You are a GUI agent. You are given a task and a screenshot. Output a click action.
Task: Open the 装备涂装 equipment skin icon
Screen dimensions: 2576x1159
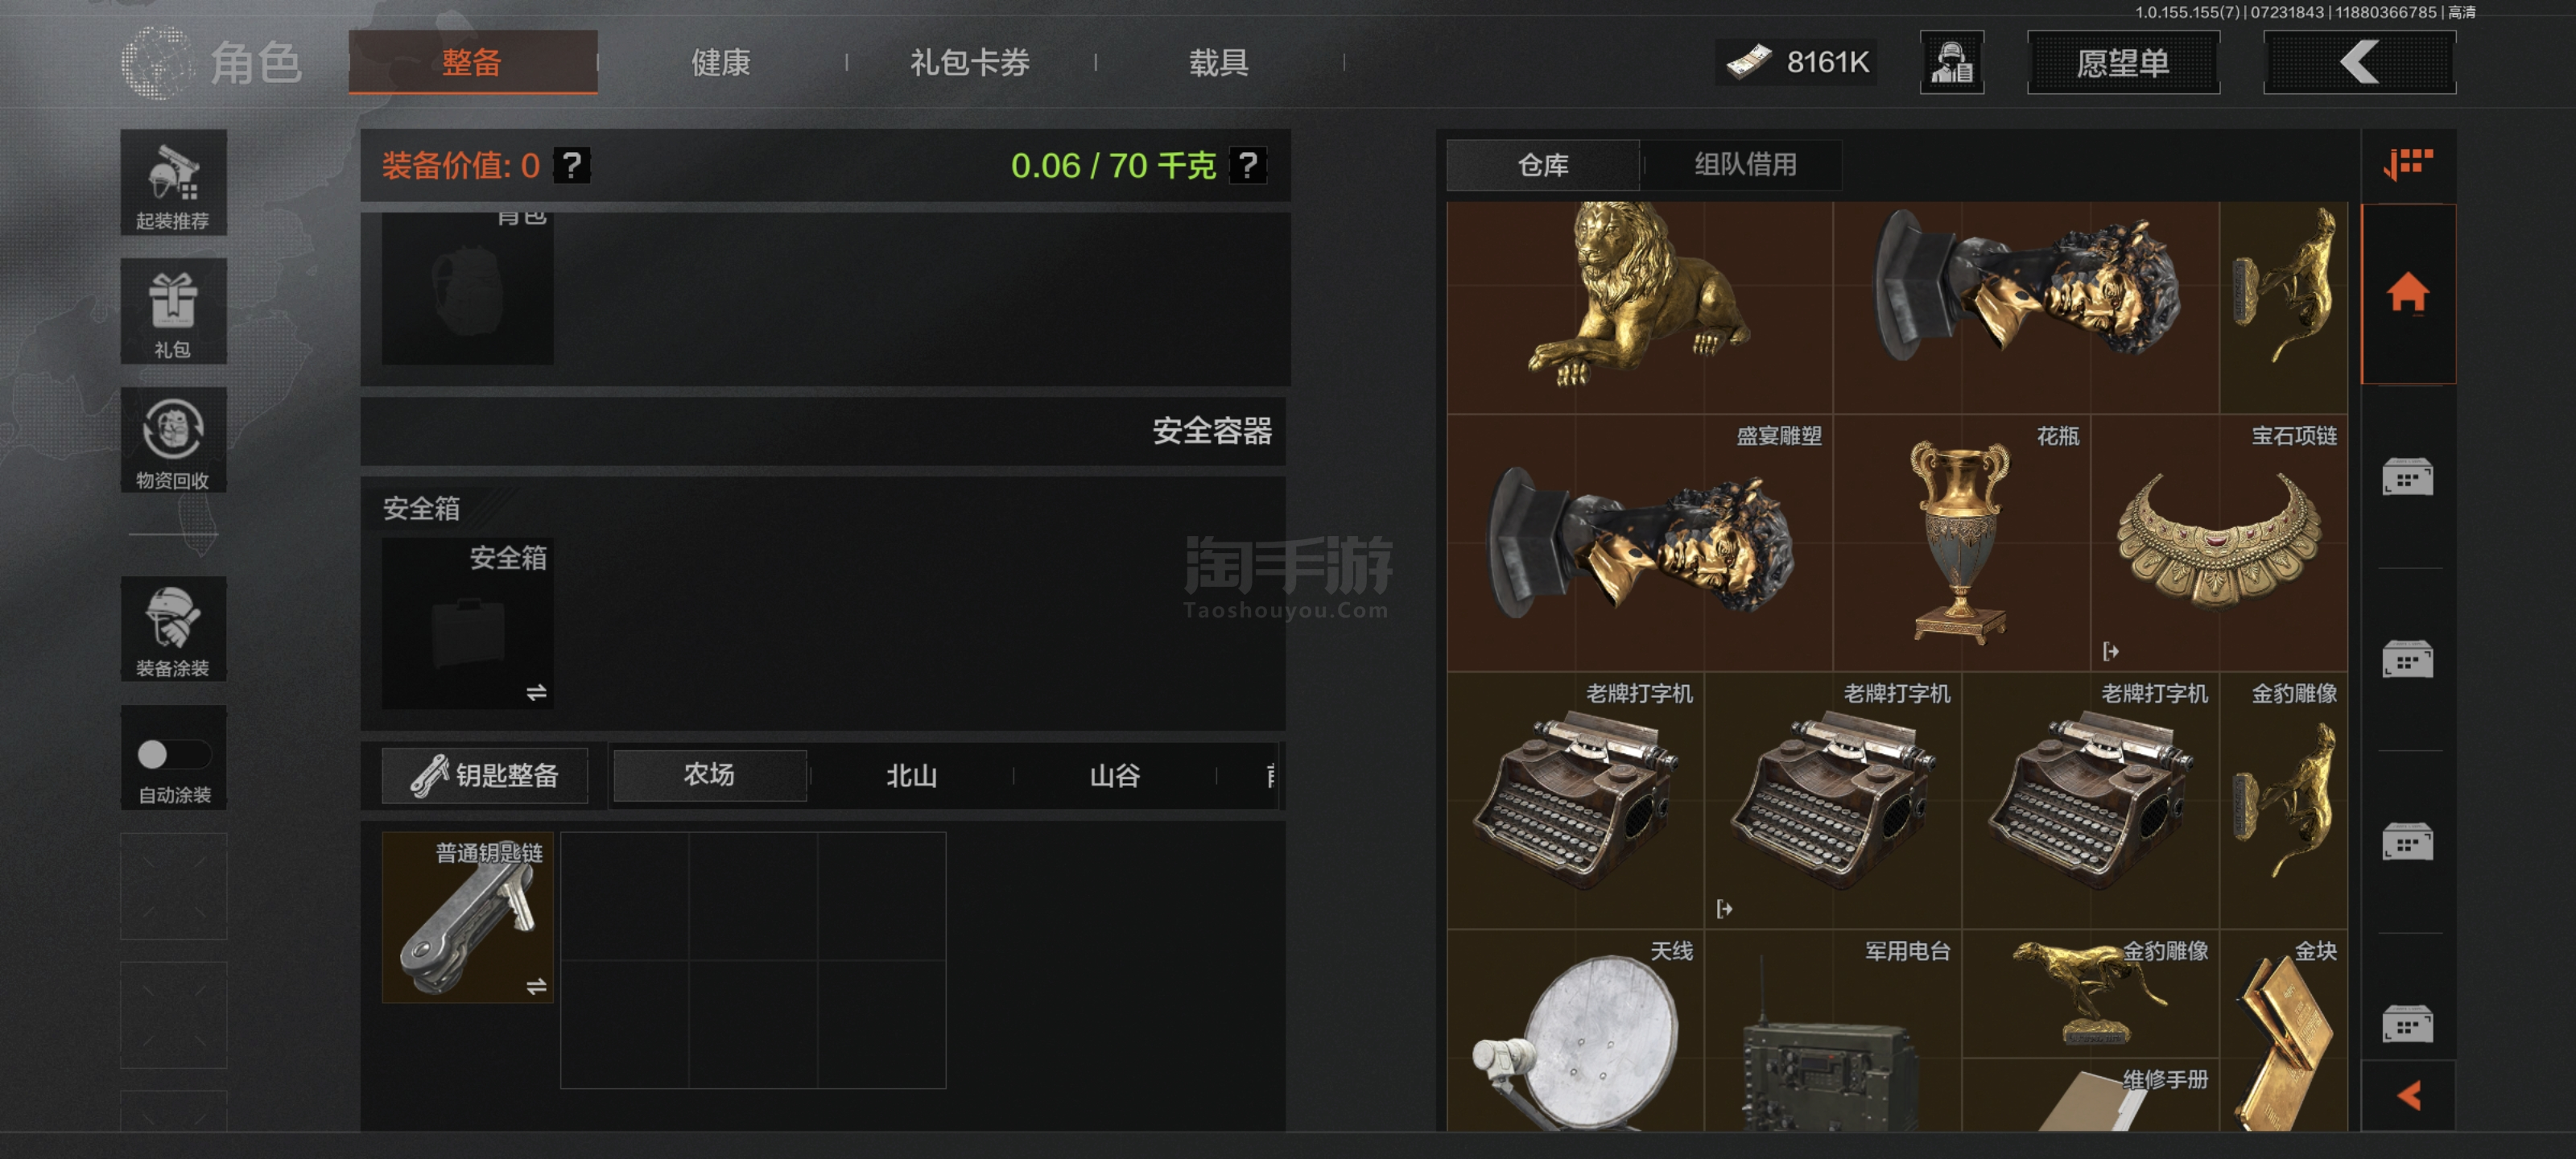pos(173,628)
